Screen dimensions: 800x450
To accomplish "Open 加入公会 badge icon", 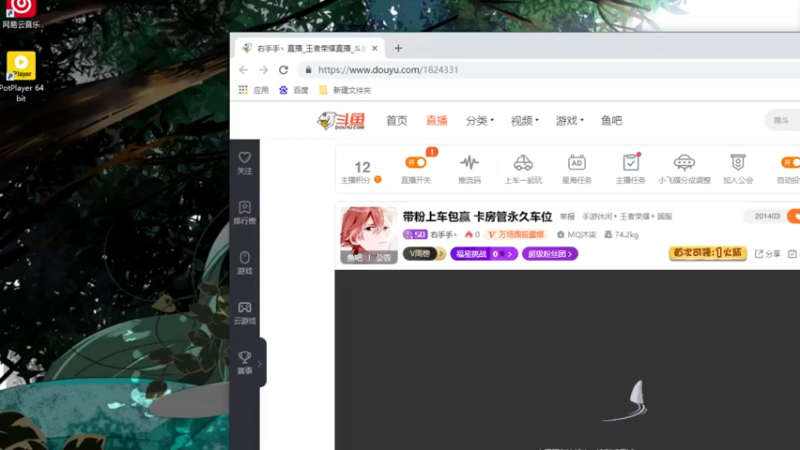I will coord(738,169).
